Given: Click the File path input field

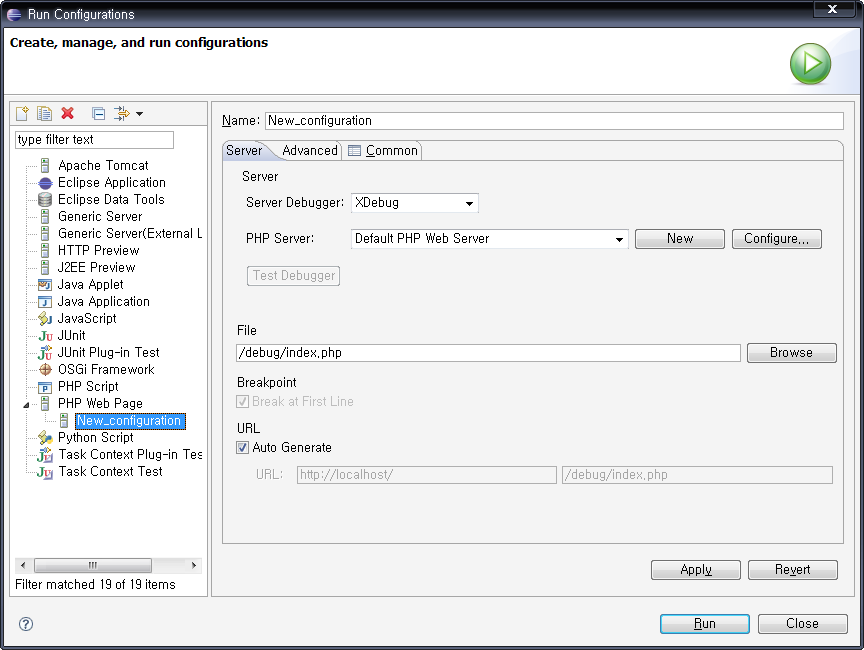Looking at the screenshot, I should (488, 353).
